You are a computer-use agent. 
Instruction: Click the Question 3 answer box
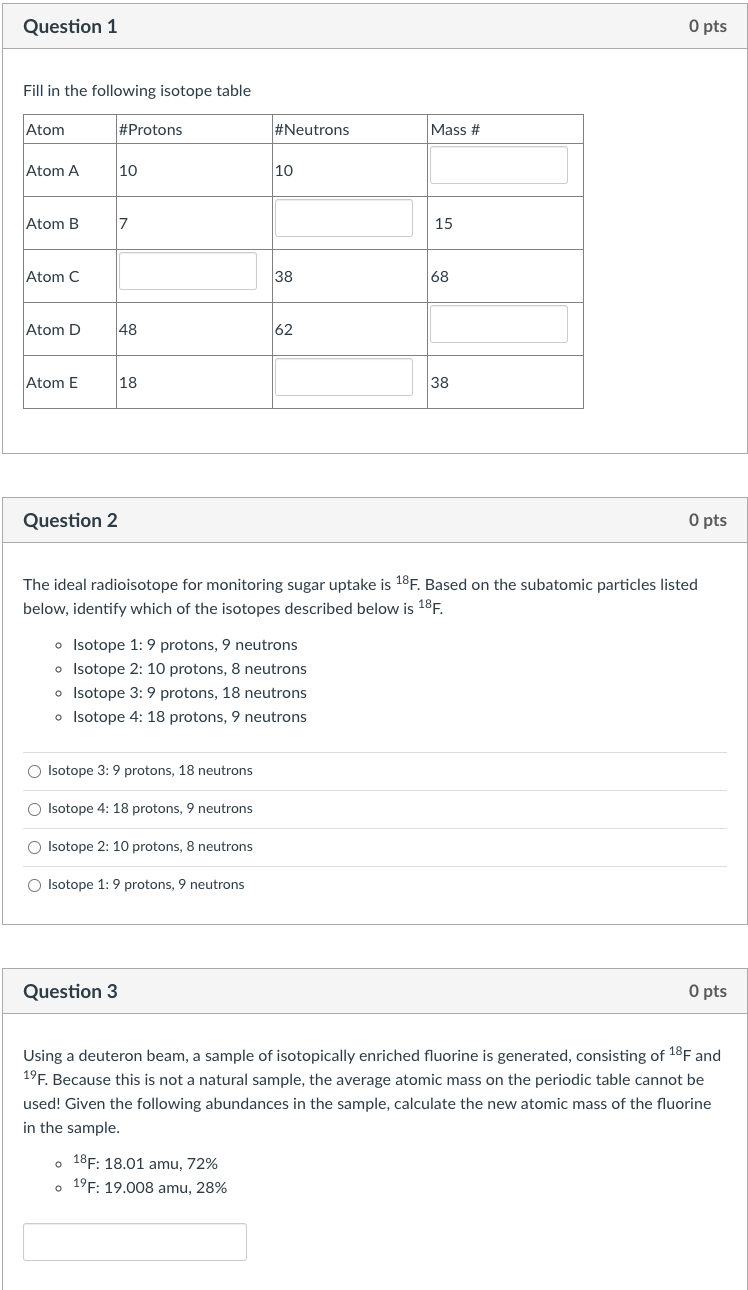(134, 1241)
